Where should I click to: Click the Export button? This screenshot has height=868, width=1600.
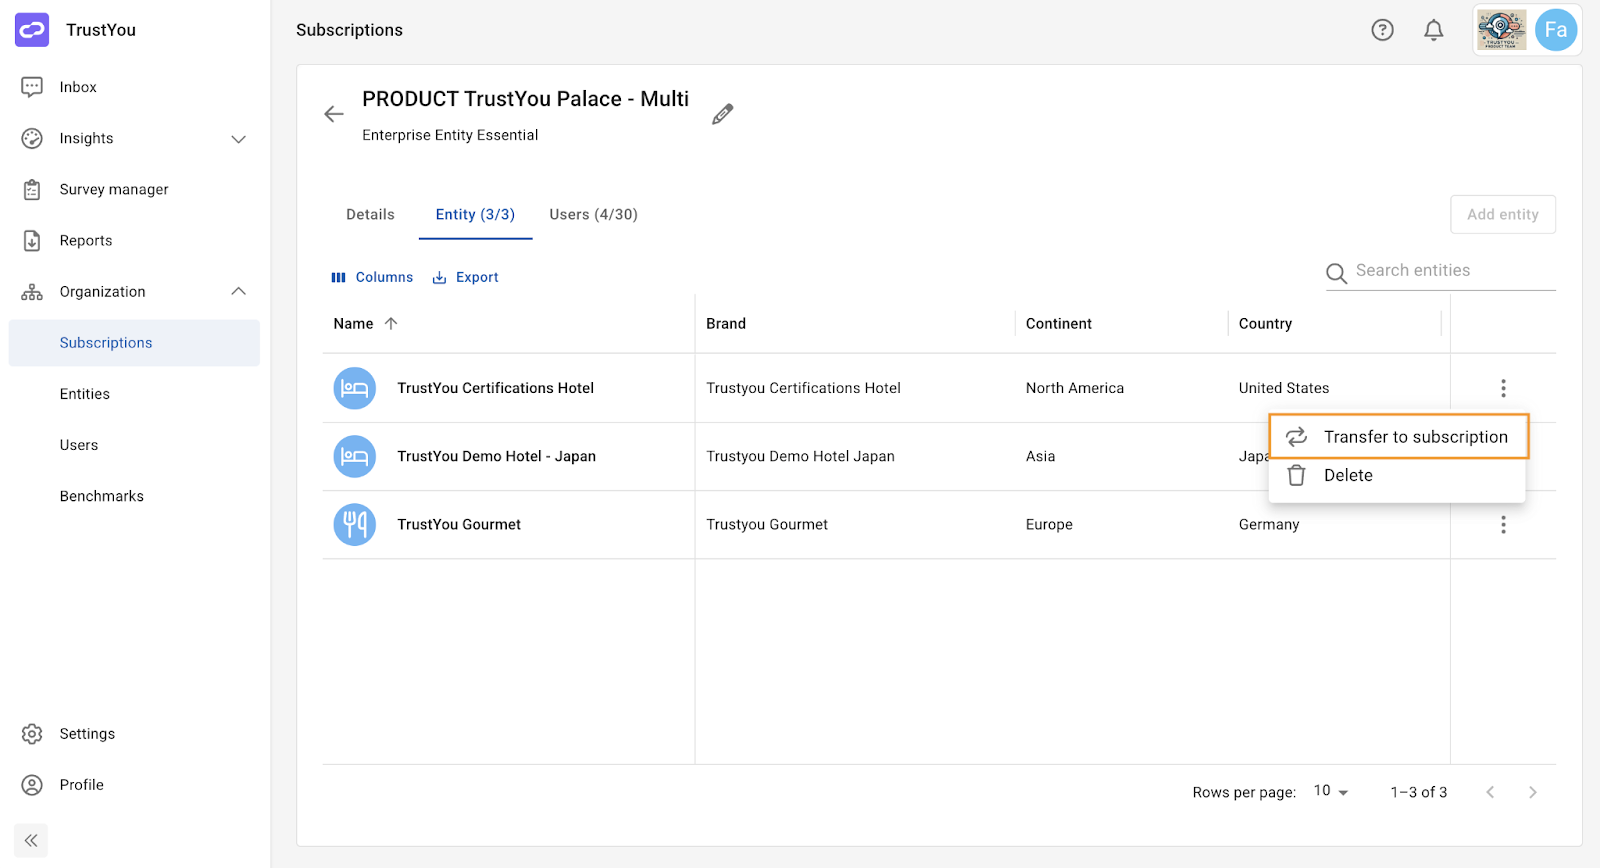pos(465,277)
